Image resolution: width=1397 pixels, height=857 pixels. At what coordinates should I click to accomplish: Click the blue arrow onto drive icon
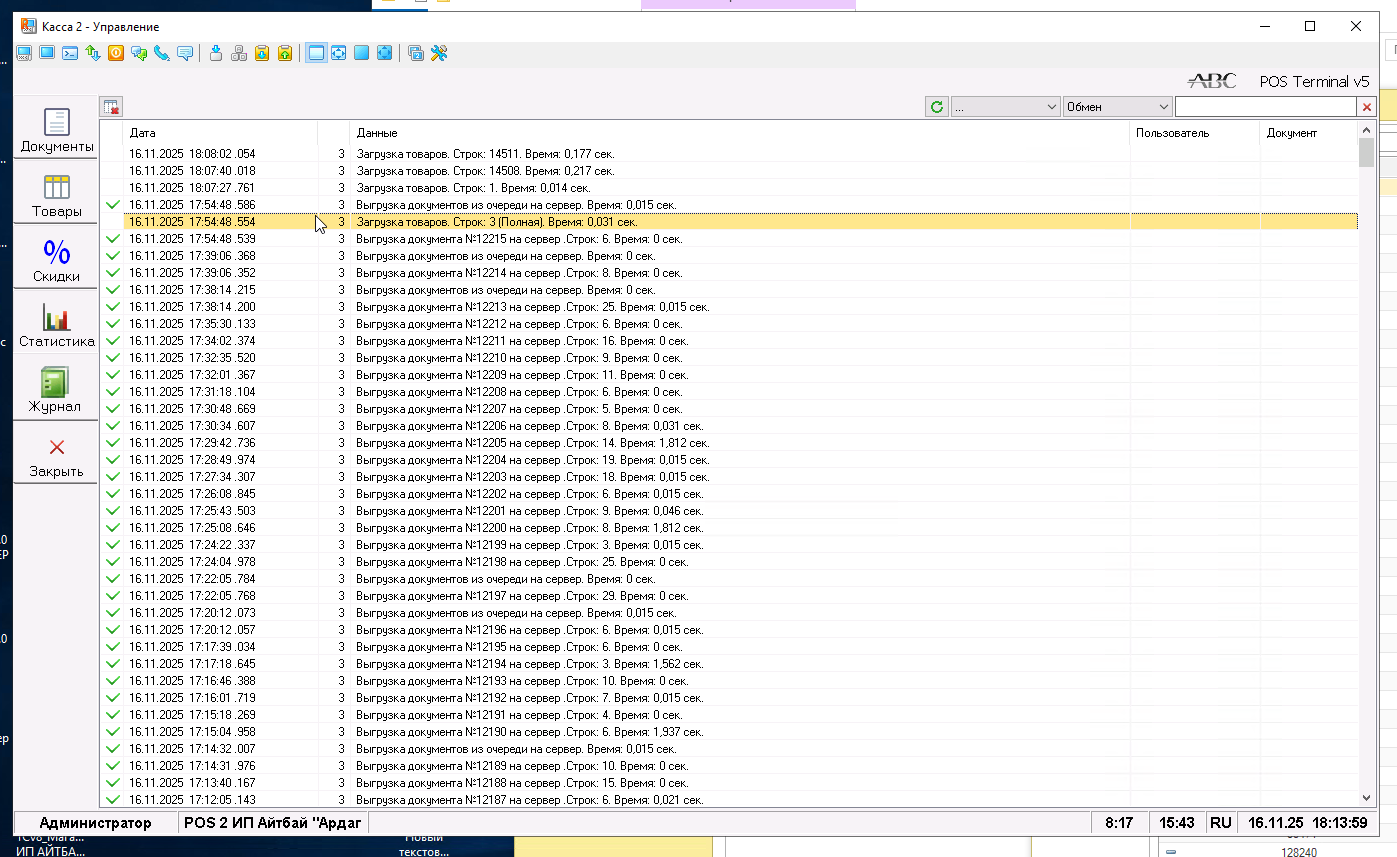216,54
